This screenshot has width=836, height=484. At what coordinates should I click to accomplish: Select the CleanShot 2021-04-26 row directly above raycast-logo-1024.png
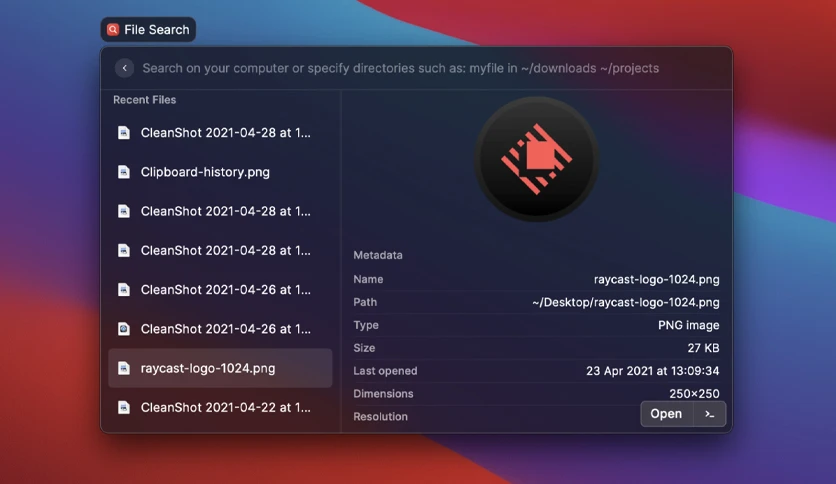[x=220, y=329]
